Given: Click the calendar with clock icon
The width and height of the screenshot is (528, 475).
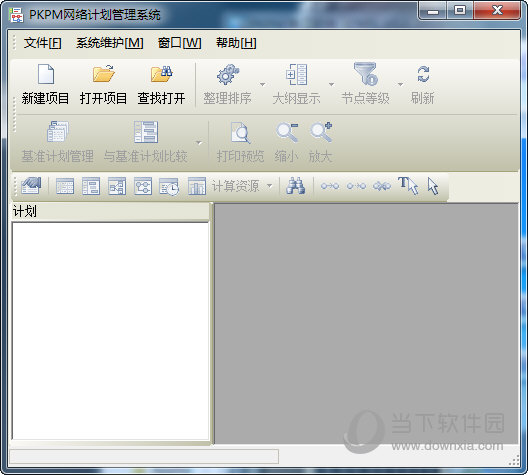Looking at the screenshot, I should tap(169, 186).
